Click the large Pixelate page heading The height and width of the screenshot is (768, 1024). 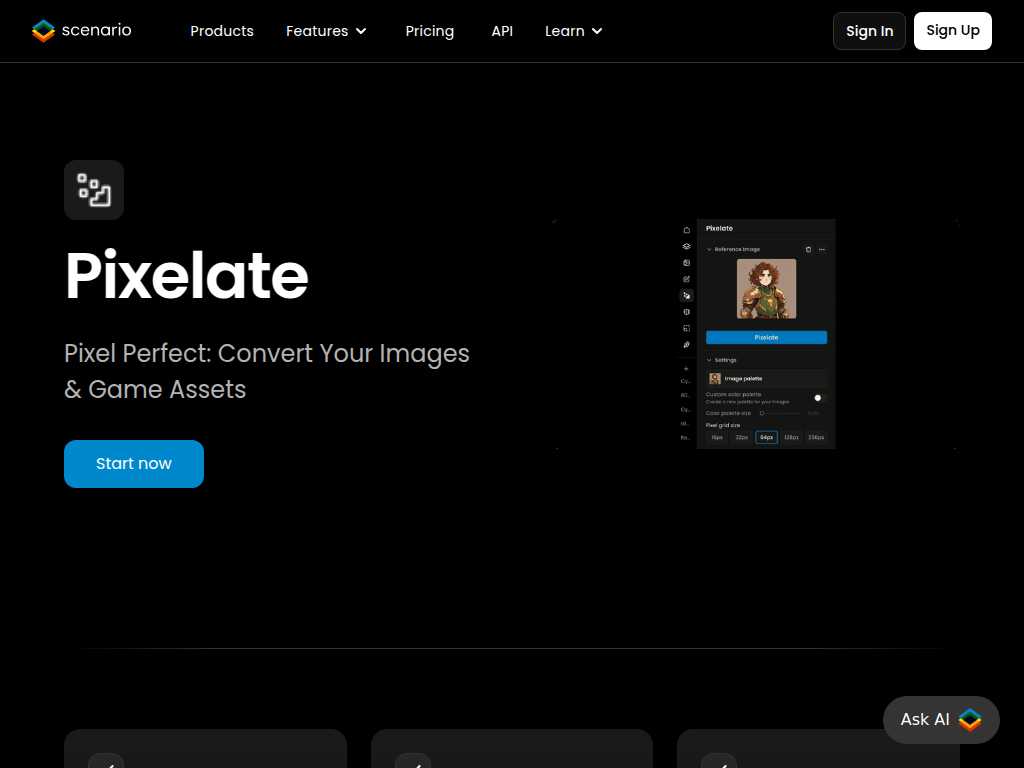click(x=187, y=276)
